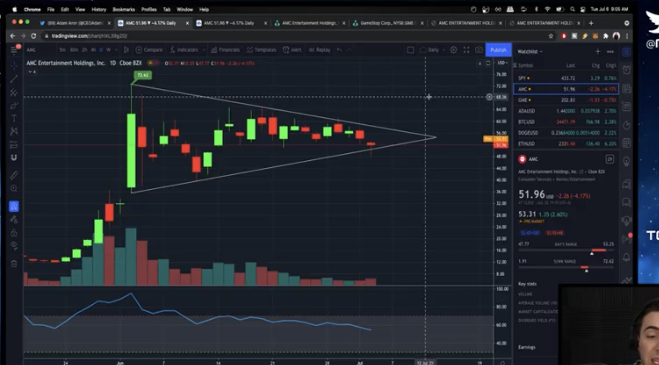This screenshot has height=365, width=659.
Task: Open the Bookmarks menu in menu bar
Action: tap(124, 9)
